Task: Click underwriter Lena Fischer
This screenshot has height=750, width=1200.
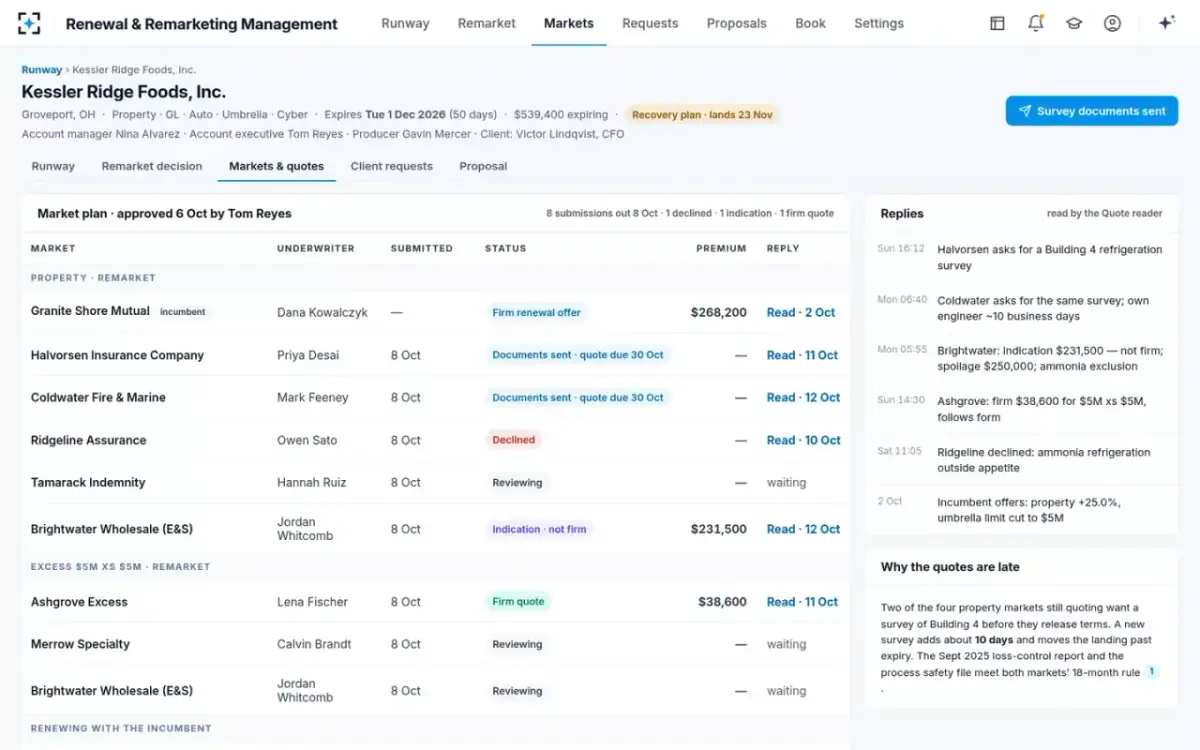Action: coord(312,602)
